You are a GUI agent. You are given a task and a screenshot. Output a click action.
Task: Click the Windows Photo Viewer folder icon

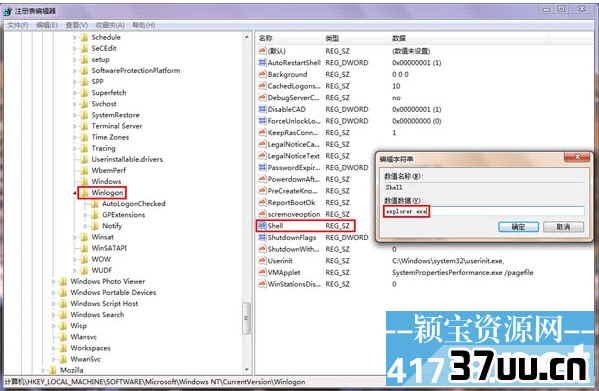63,281
